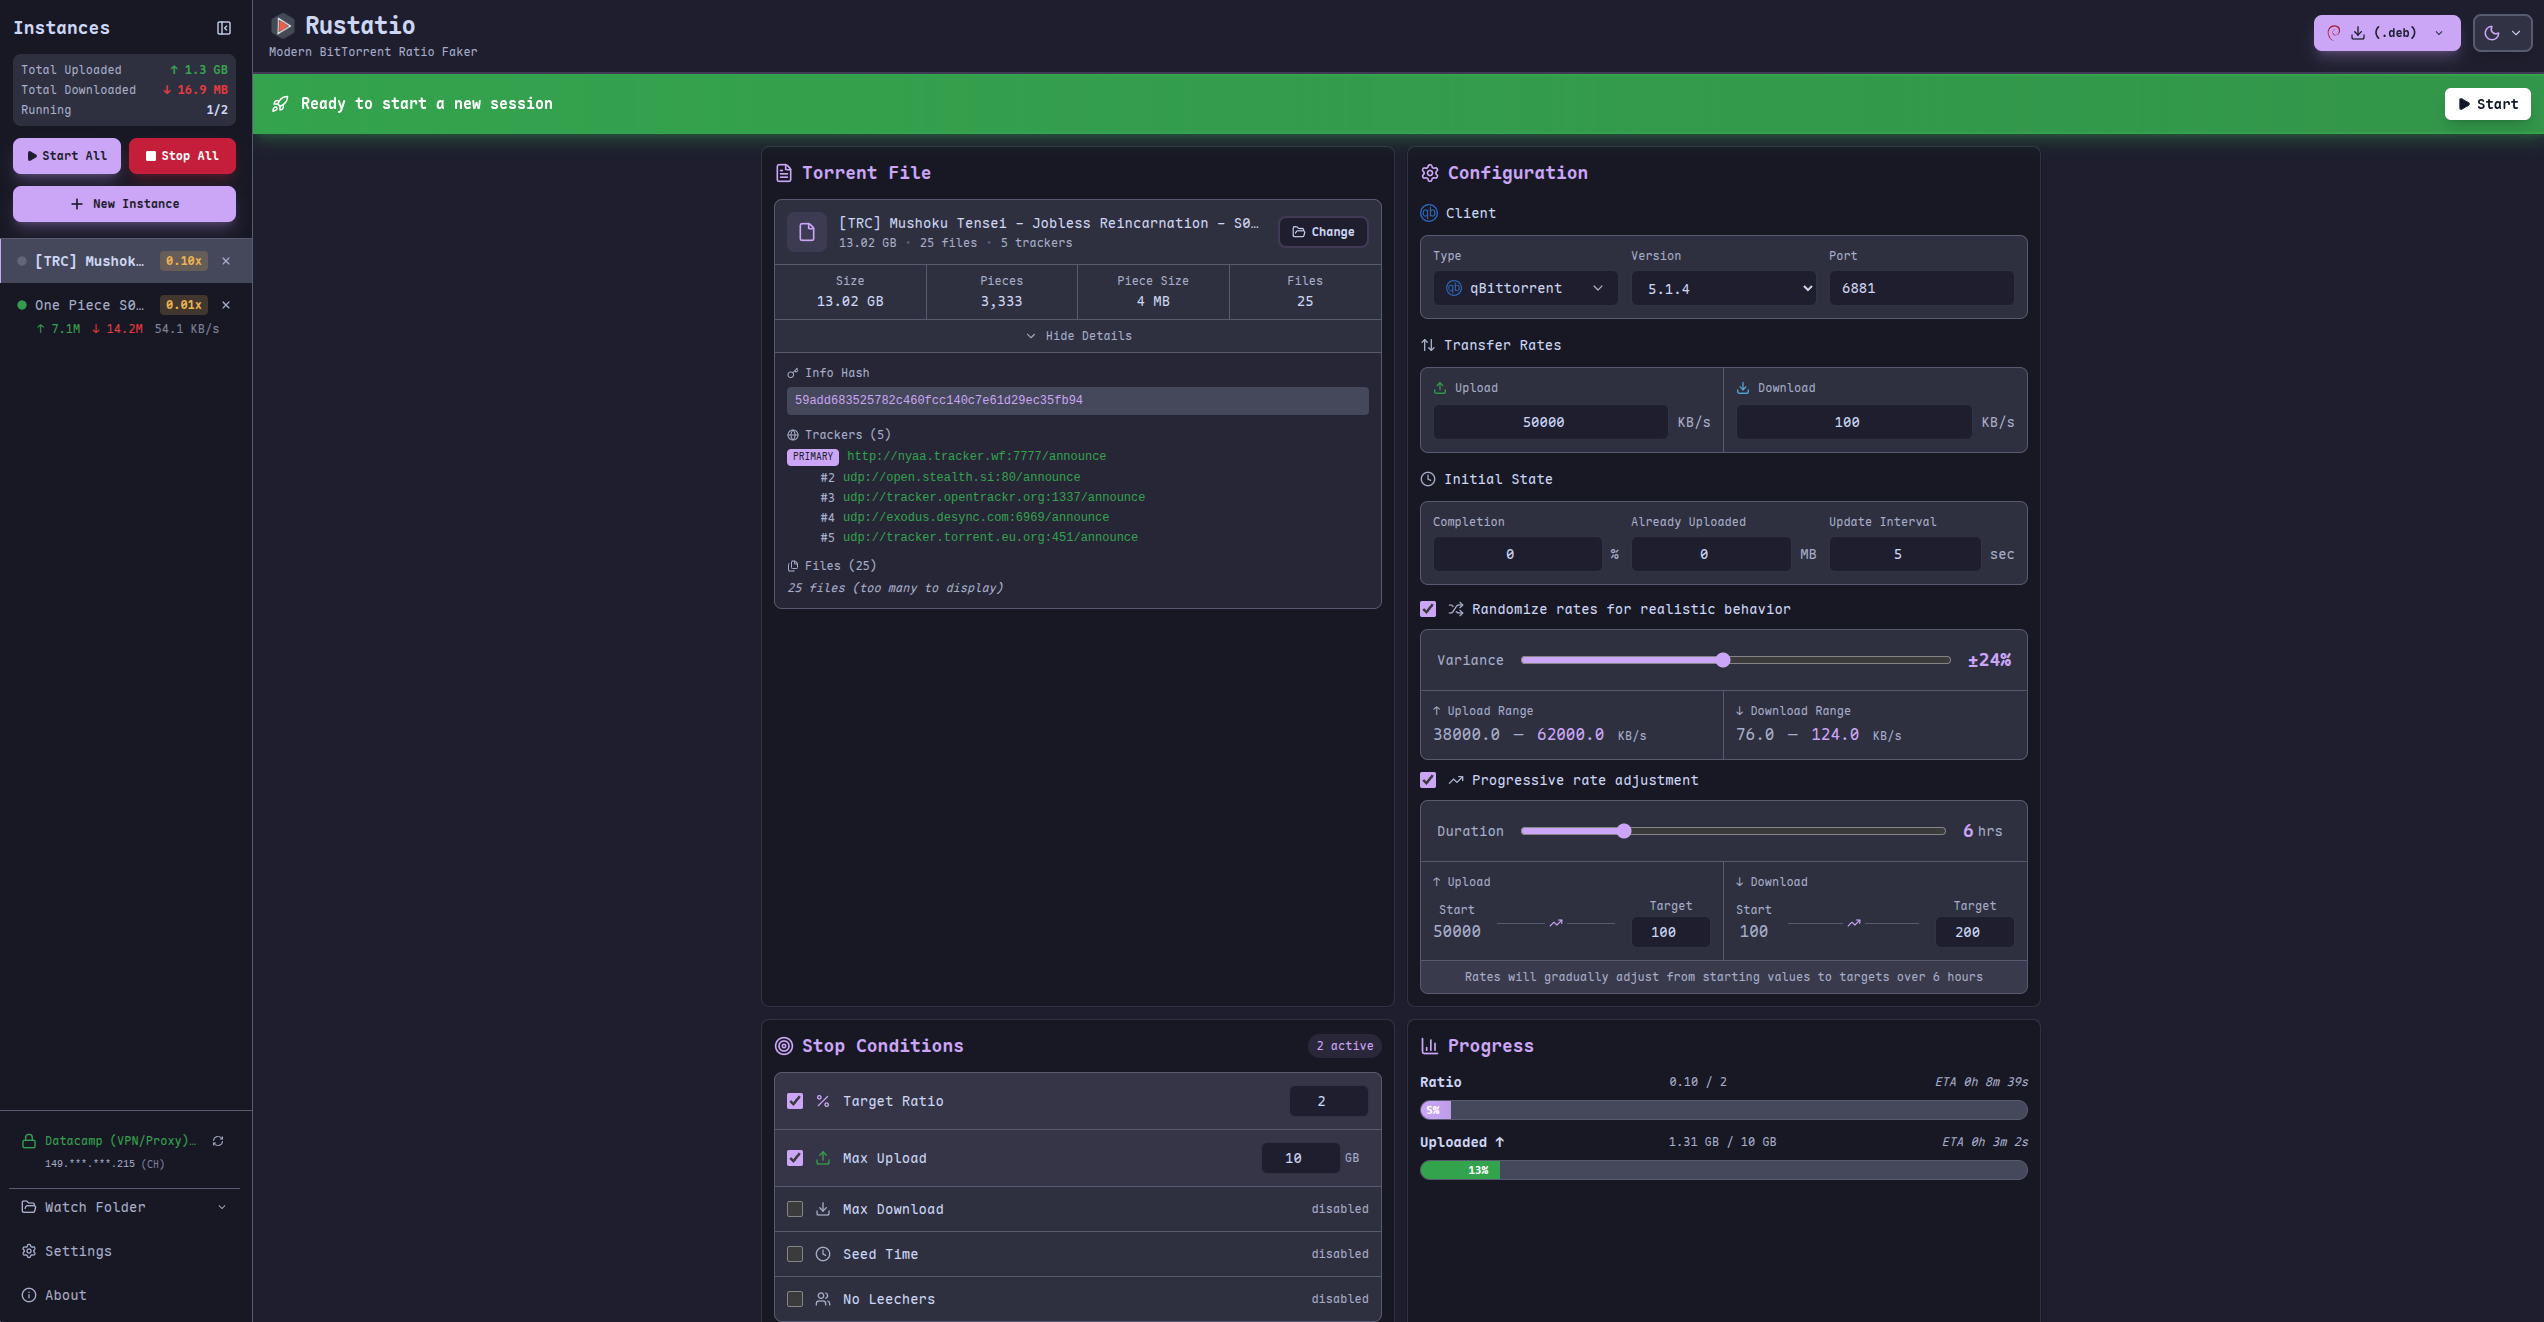
Task: Create a New Instance
Action: tap(124, 204)
